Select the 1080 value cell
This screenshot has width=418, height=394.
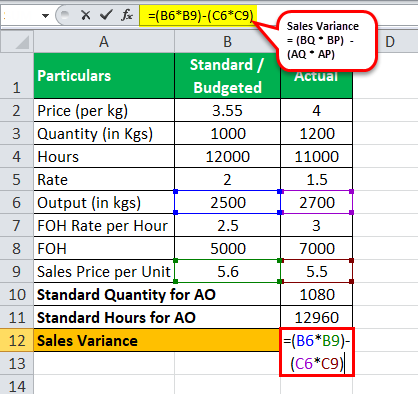coord(316,294)
